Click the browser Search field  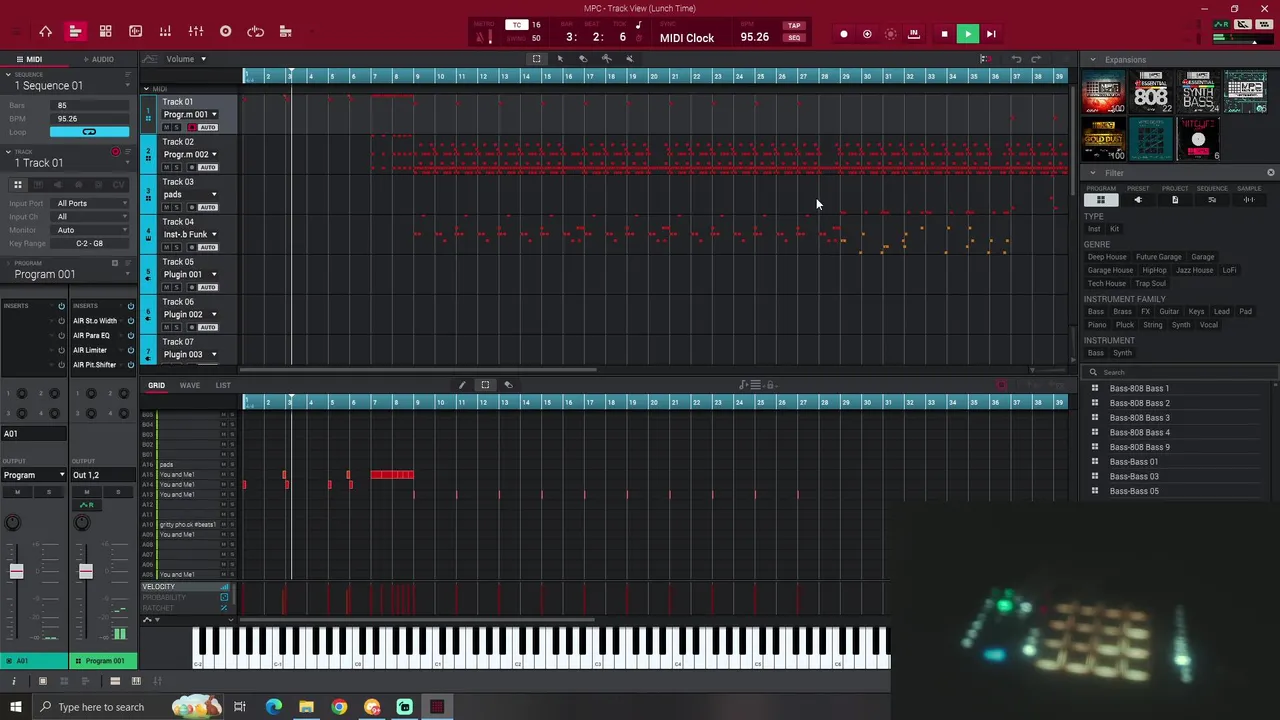(1180, 372)
